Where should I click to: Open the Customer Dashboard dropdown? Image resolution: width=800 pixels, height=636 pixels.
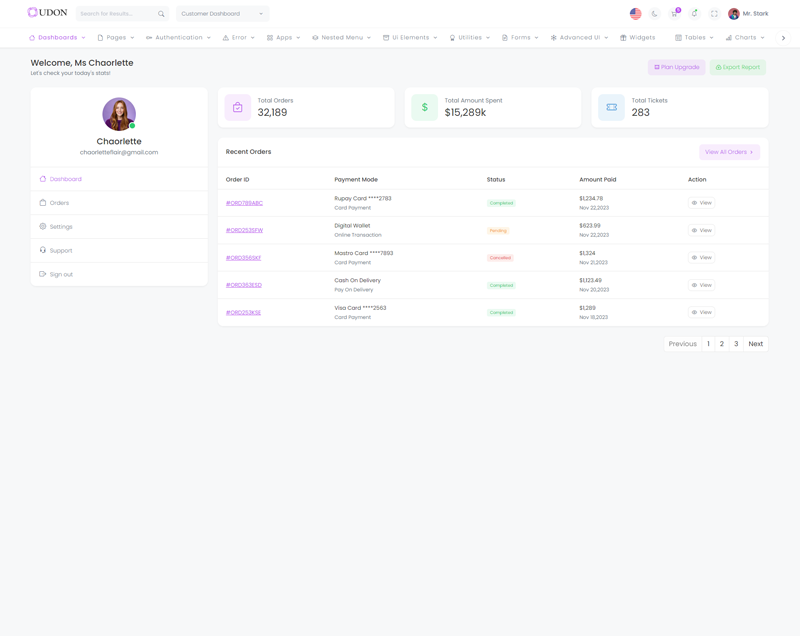[x=222, y=14]
